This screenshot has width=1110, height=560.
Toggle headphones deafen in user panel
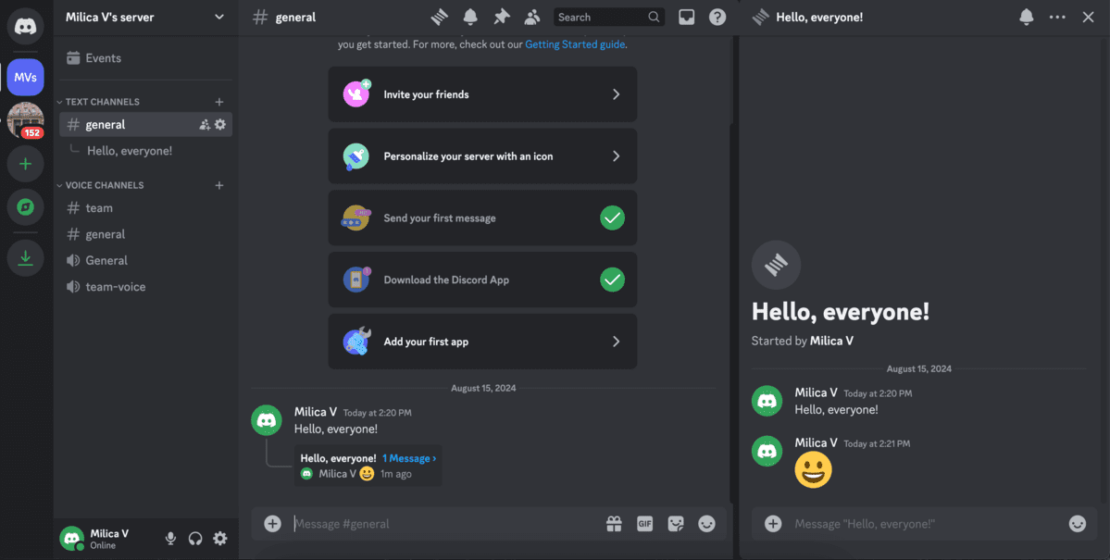195,539
